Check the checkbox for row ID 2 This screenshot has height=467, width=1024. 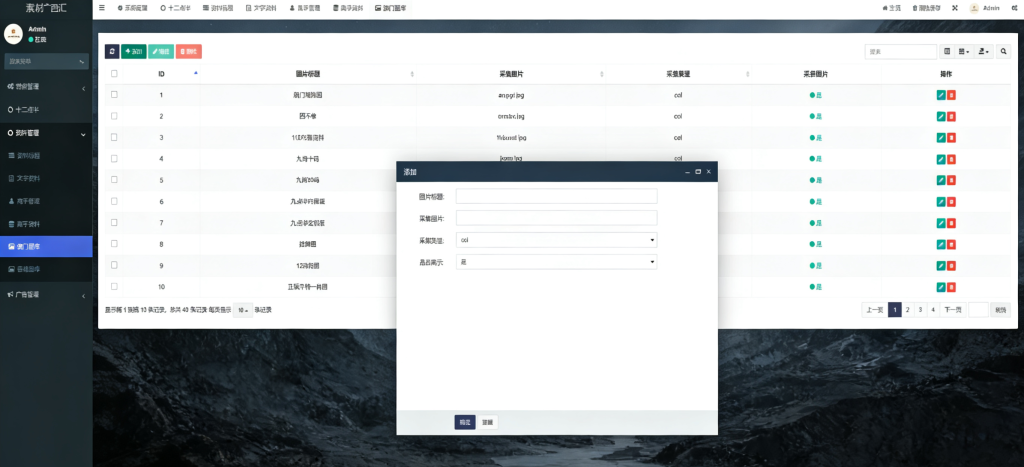[x=114, y=116]
